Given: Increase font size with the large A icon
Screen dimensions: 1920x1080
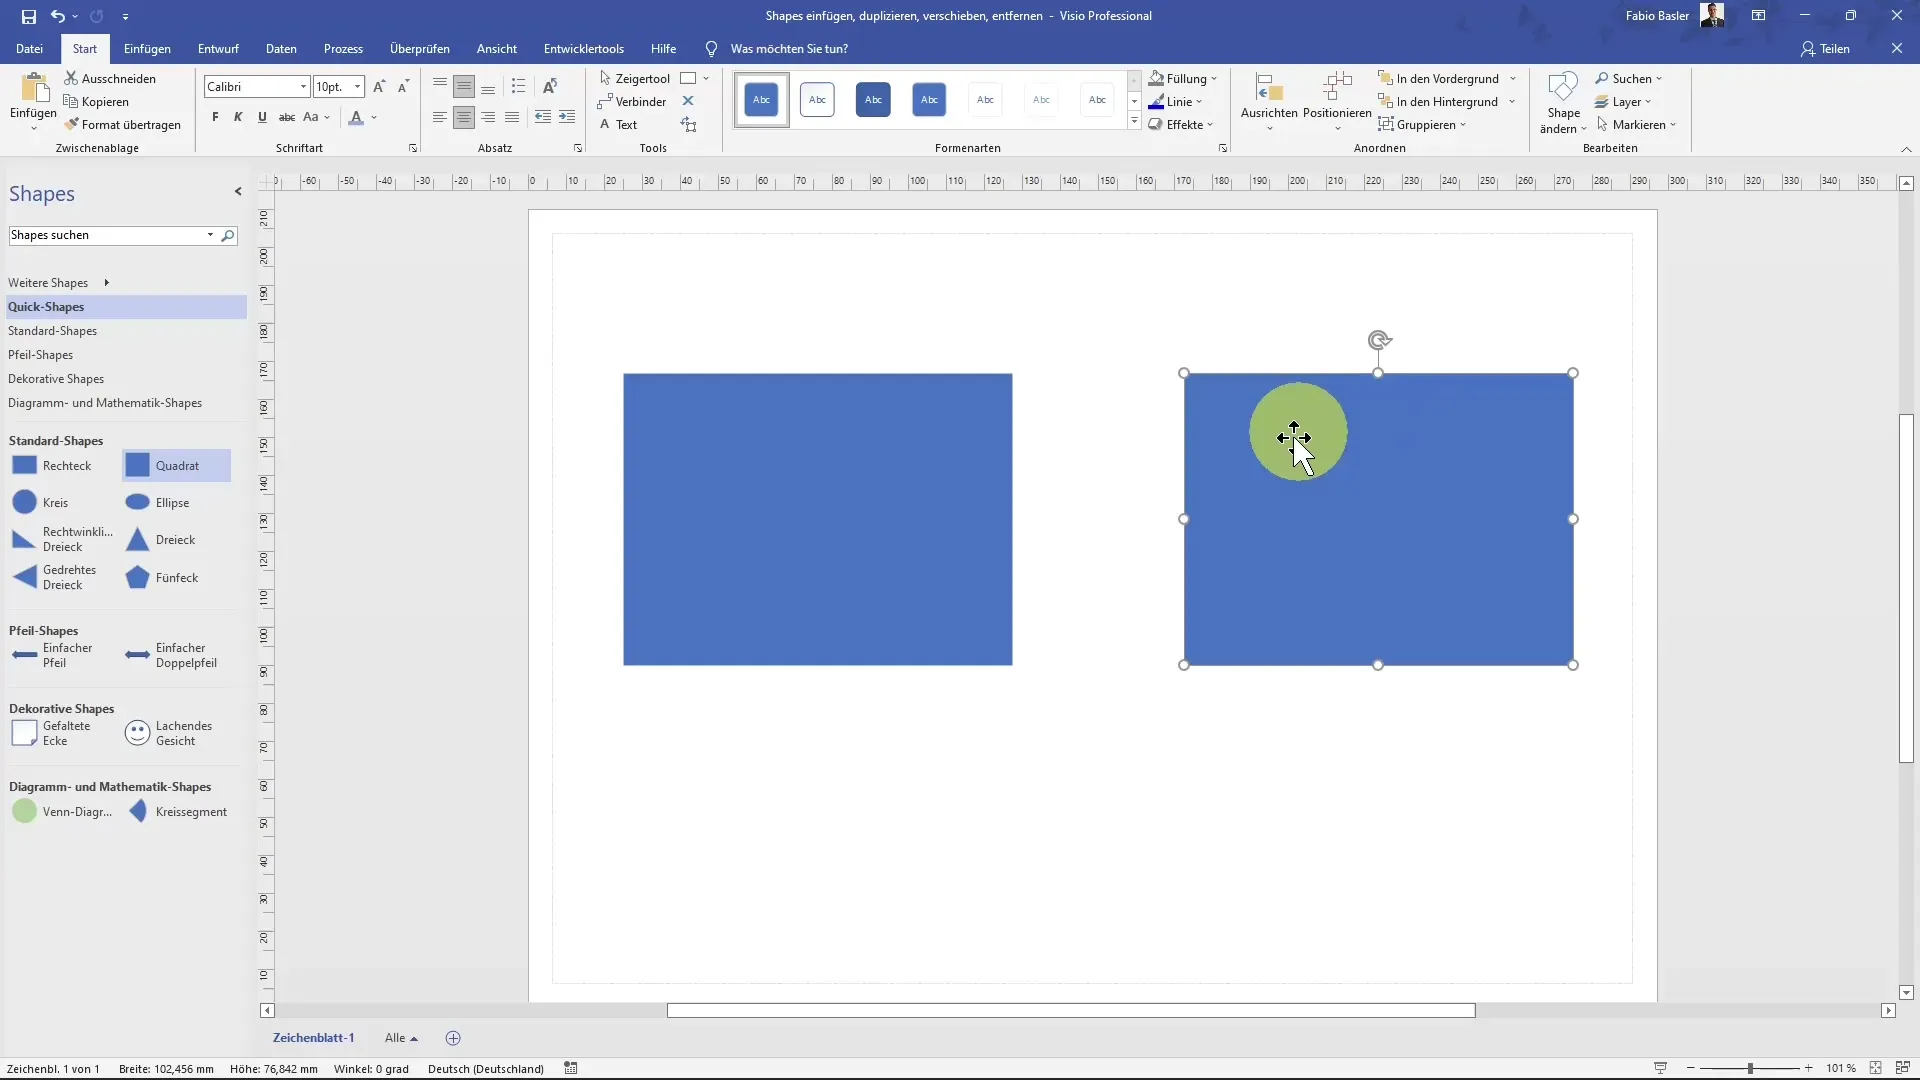Looking at the screenshot, I should [379, 87].
